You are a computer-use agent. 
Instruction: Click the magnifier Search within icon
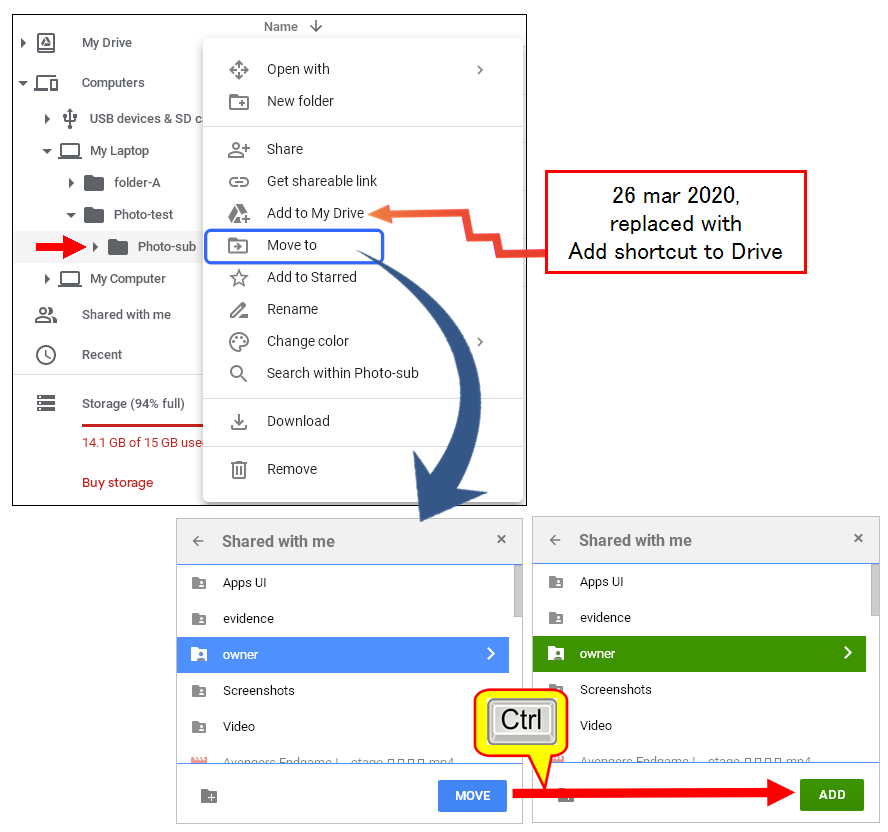click(238, 374)
